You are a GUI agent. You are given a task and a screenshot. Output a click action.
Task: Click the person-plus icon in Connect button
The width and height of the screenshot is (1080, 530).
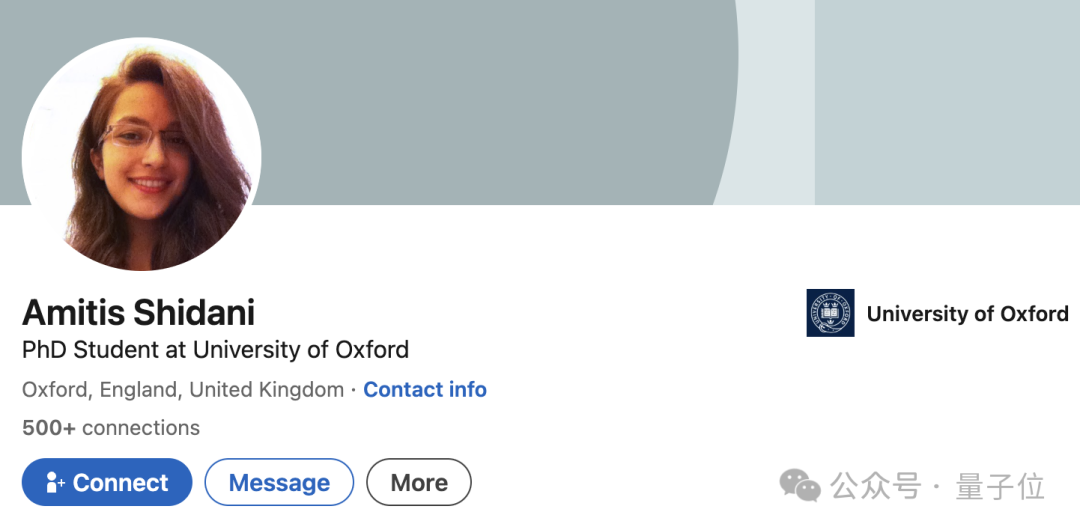point(55,483)
